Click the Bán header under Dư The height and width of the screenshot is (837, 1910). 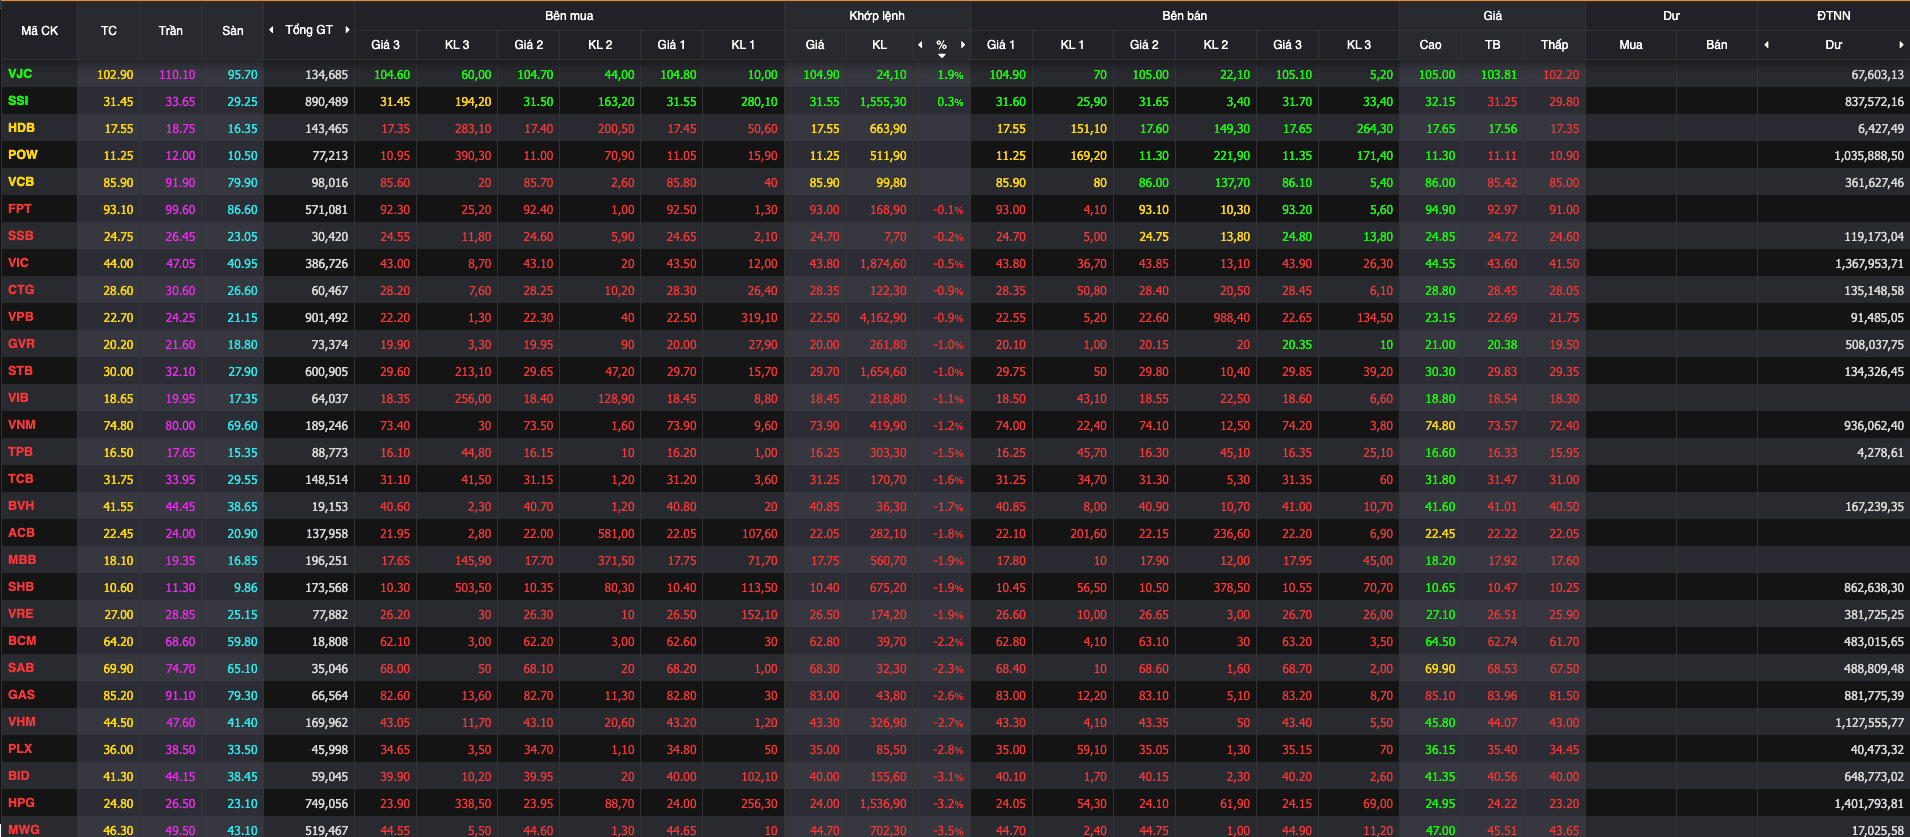1717,45
